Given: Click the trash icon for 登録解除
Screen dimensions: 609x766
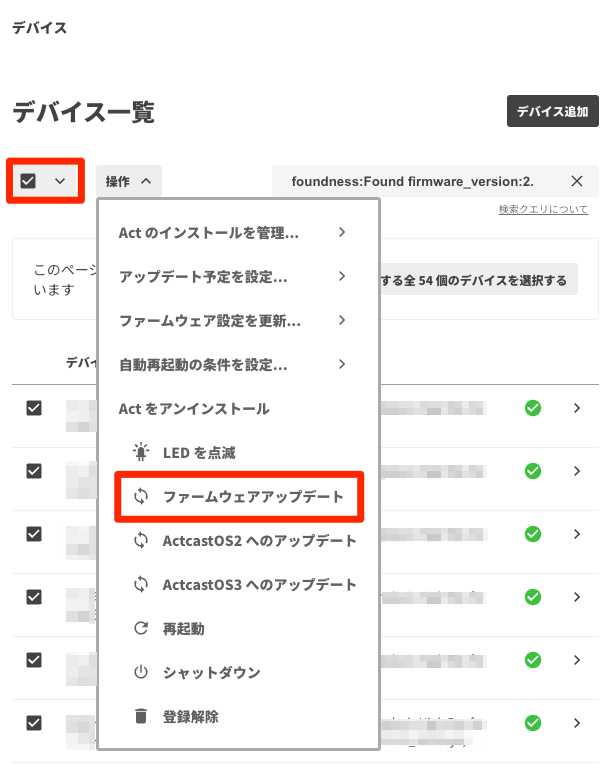Looking at the screenshot, I should (141, 716).
